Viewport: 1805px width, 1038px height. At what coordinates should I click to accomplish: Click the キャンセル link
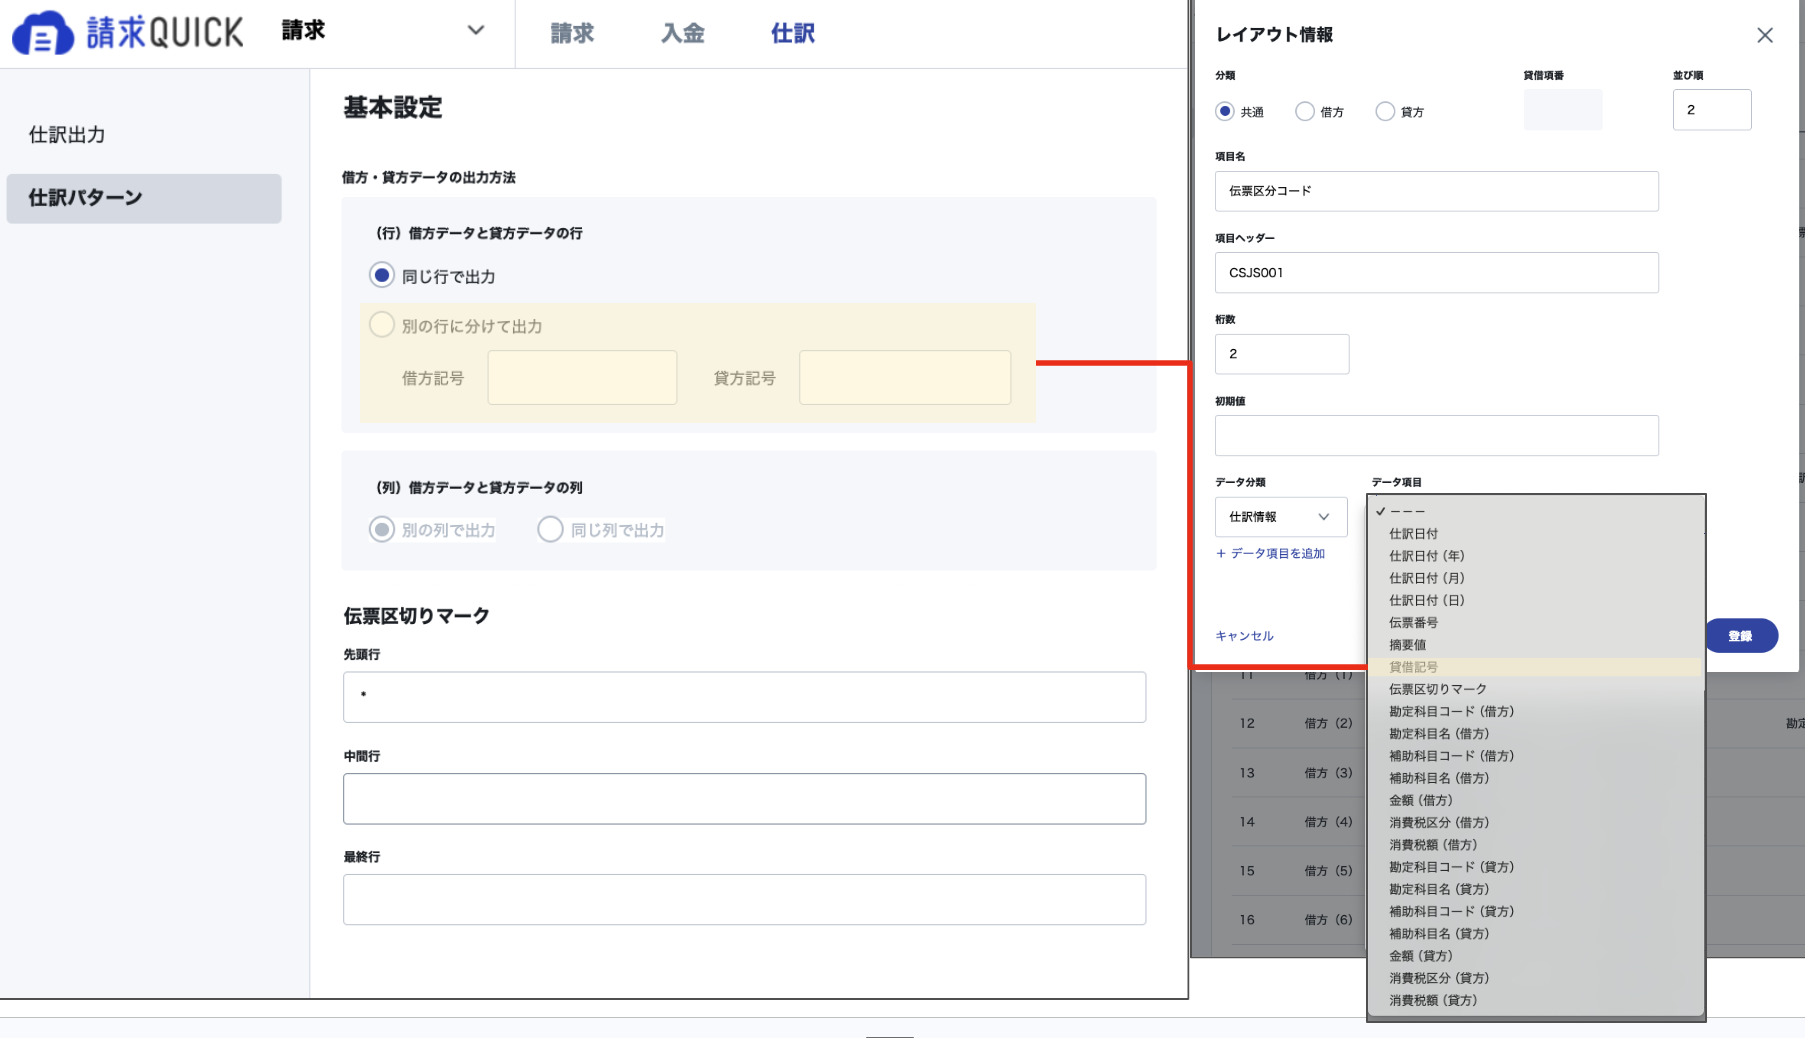point(1244,636)
